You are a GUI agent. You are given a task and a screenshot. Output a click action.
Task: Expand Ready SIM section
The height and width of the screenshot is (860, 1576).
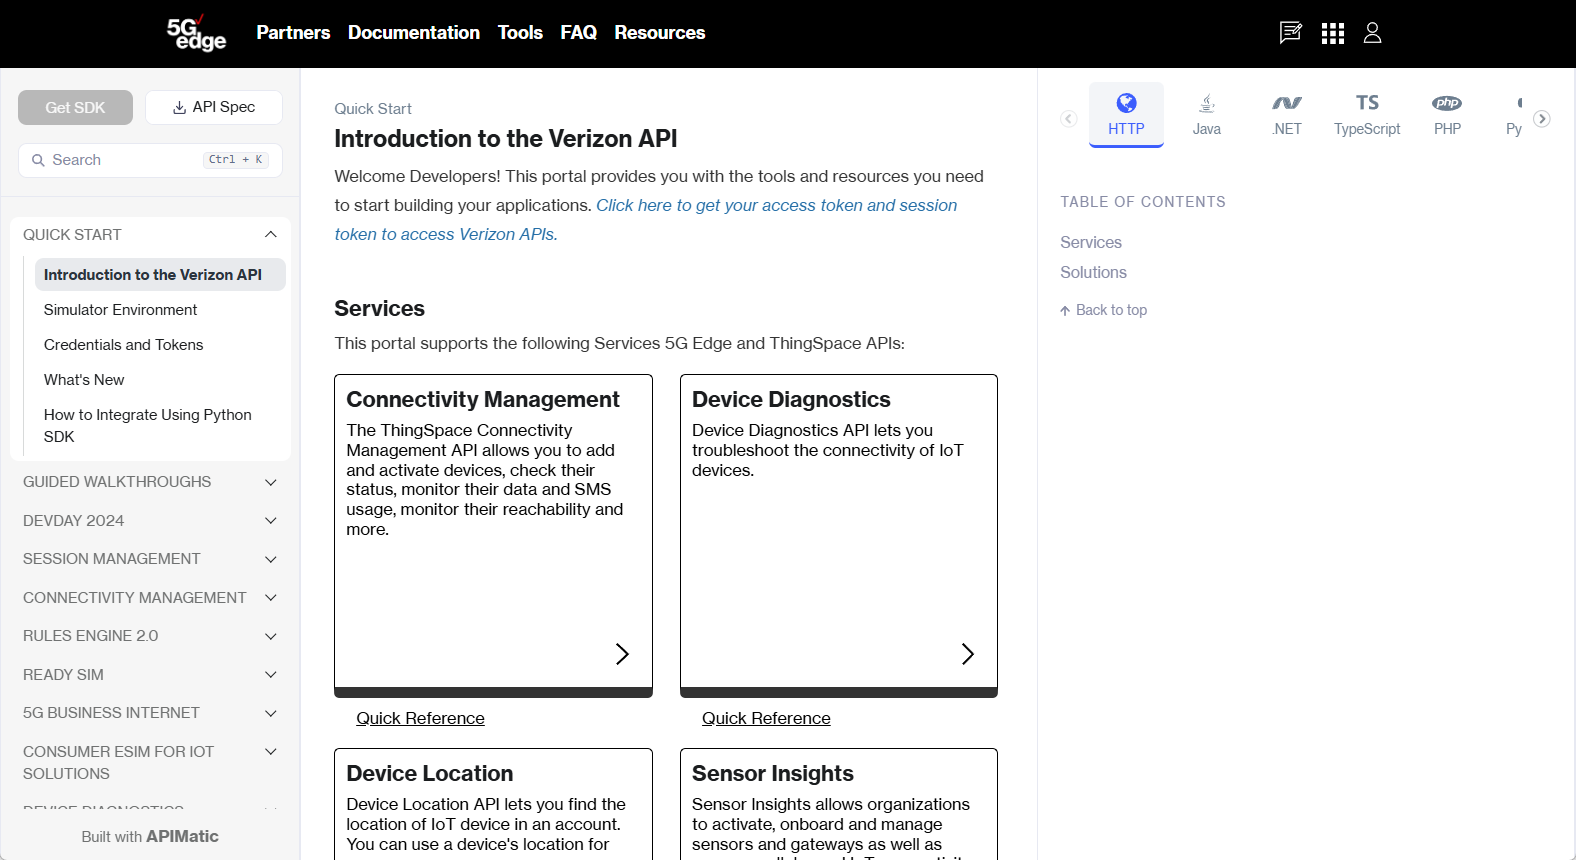tap(150, 675)
